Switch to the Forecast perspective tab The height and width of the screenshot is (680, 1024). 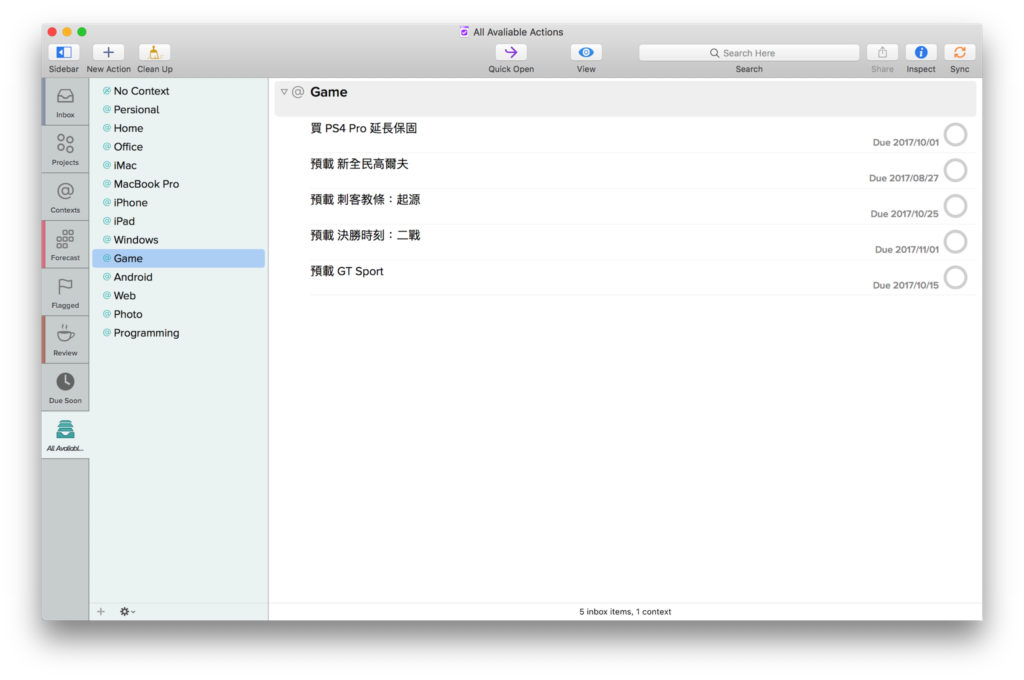[65, 244]
